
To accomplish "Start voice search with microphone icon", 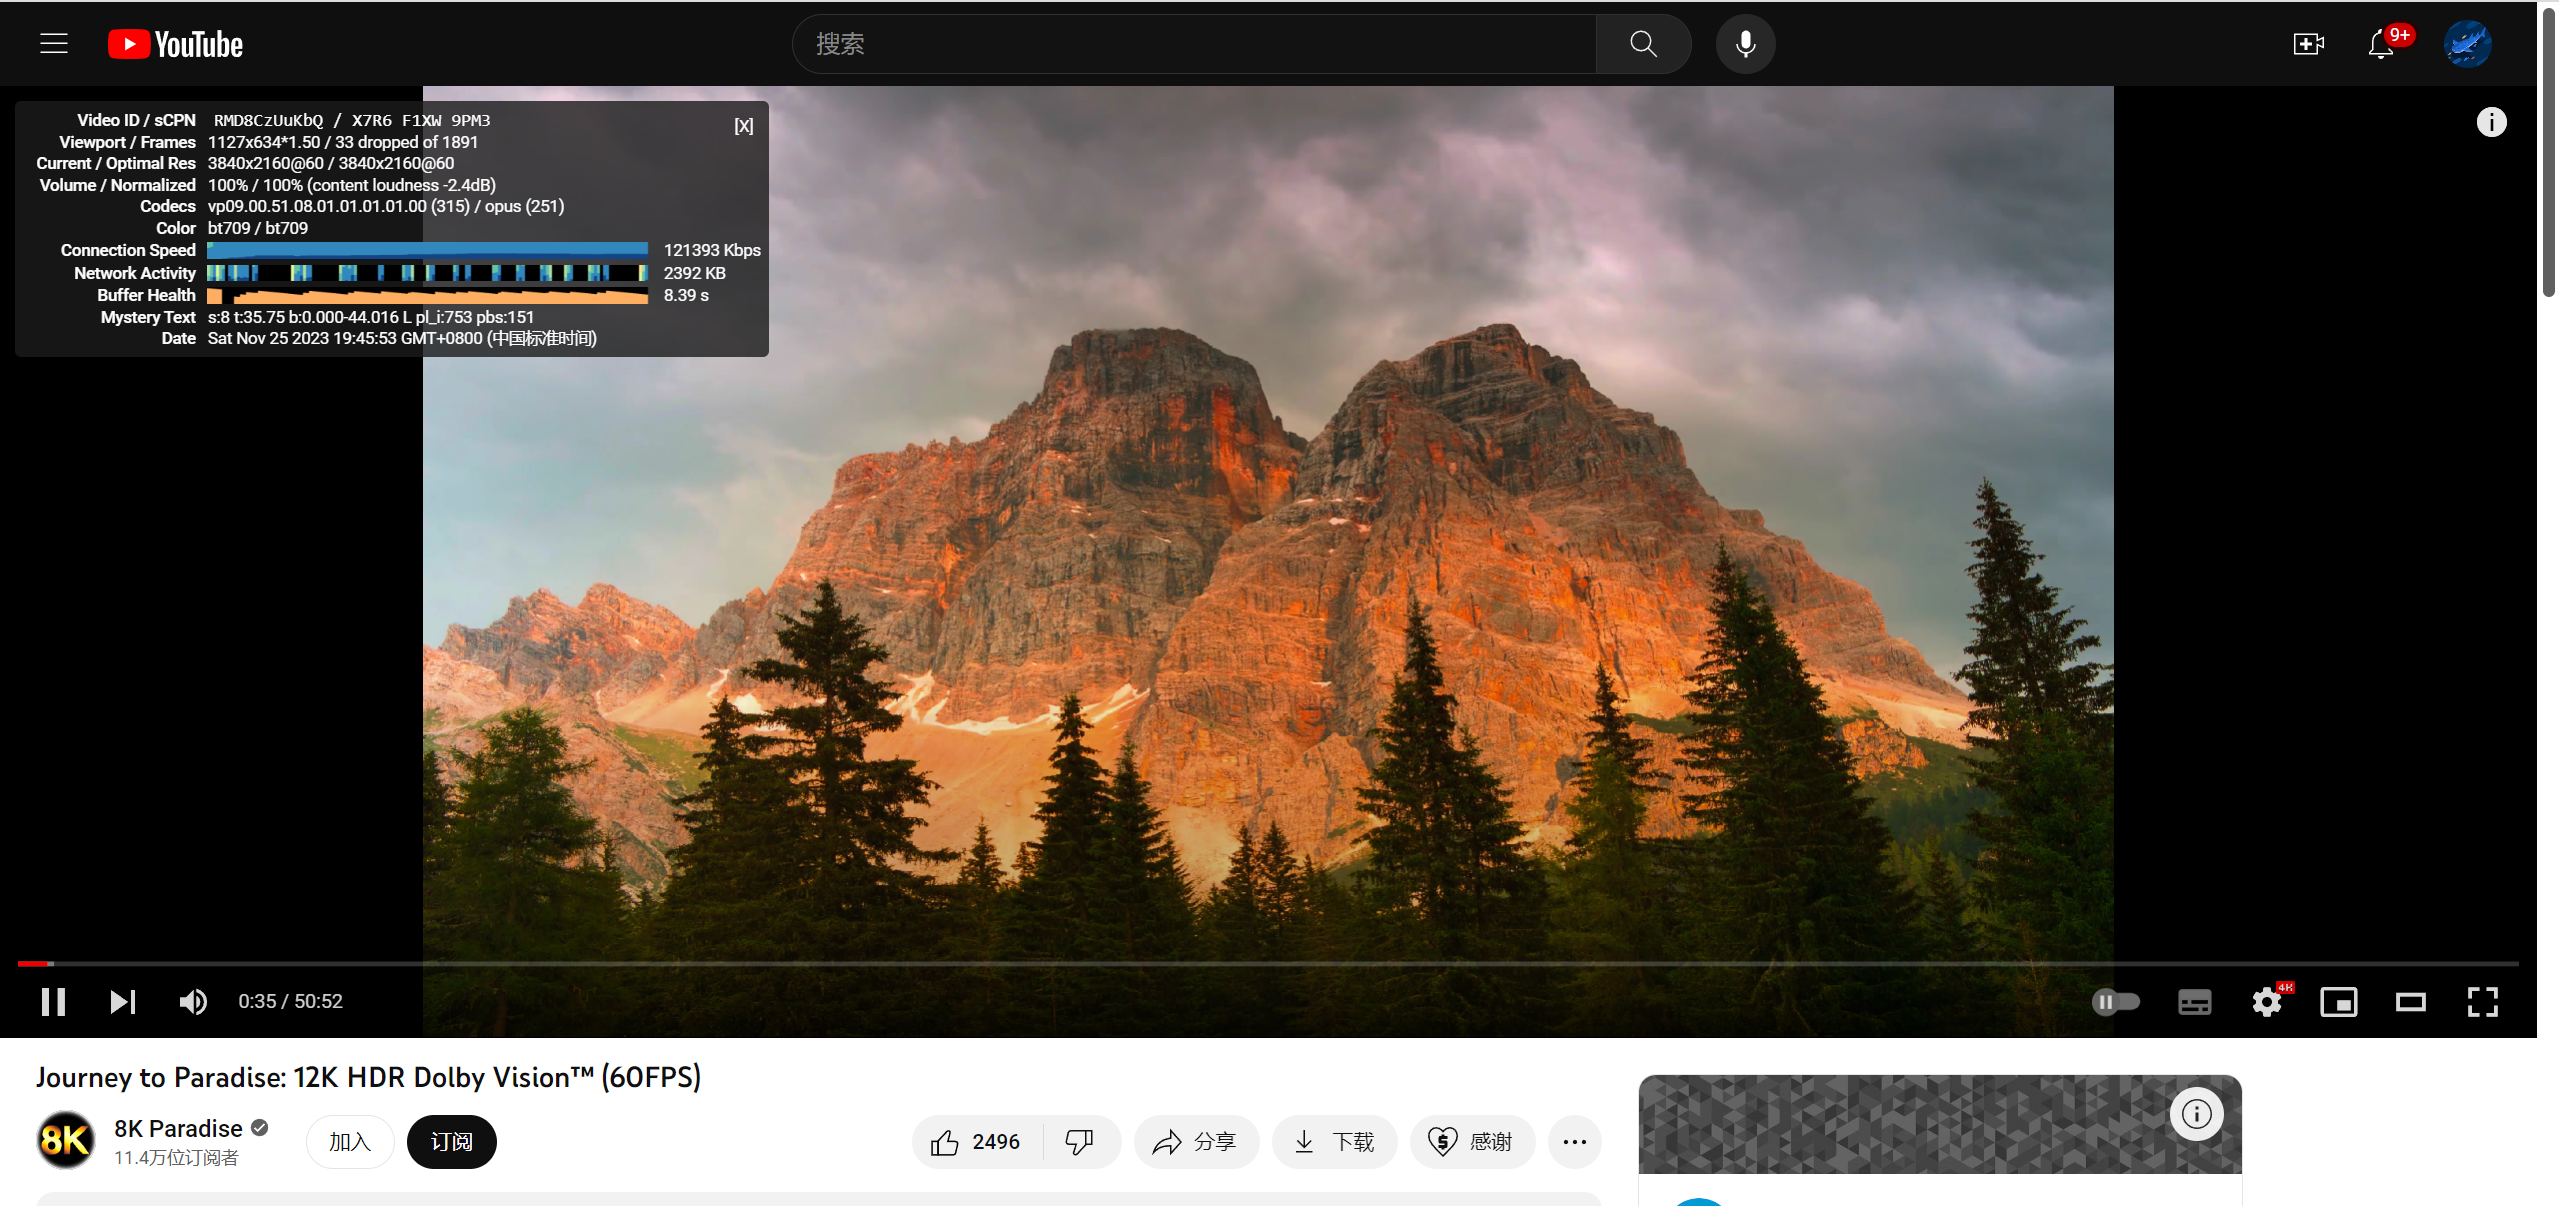I will click(1745, 44).
